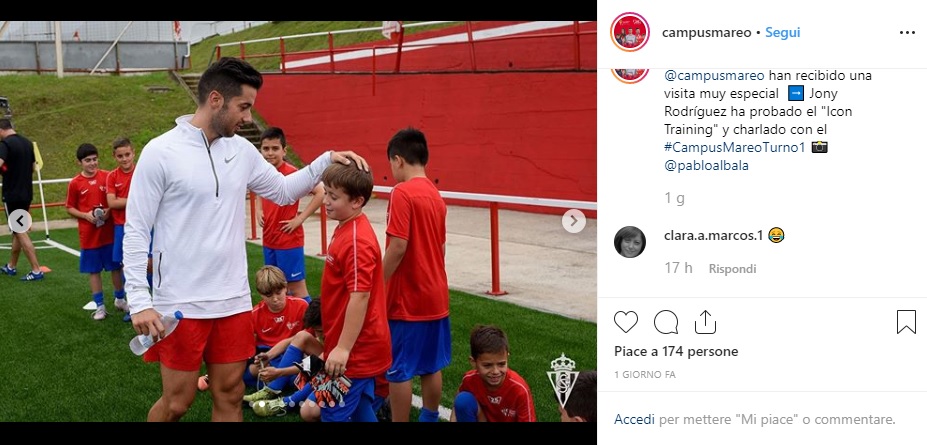This screenshot has width=927, height=445.
Task: View likes via Piace a 174 persone
Action: point(676,352)
